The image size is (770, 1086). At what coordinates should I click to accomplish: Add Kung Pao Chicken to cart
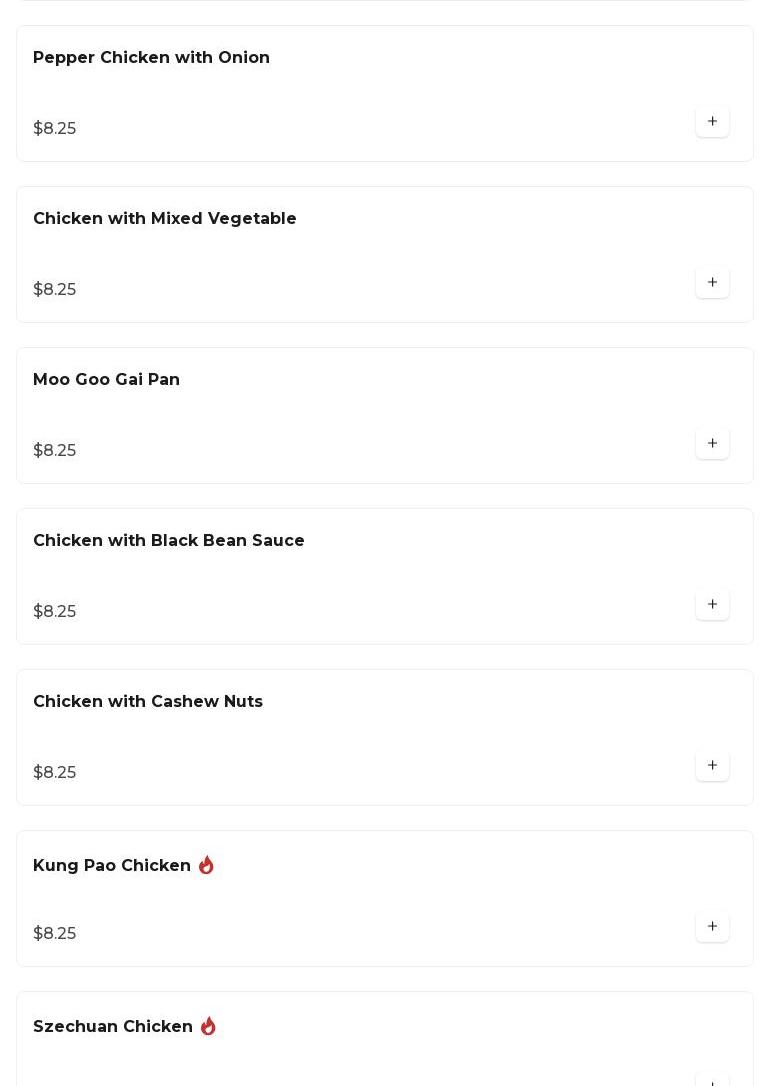point(712,927)
